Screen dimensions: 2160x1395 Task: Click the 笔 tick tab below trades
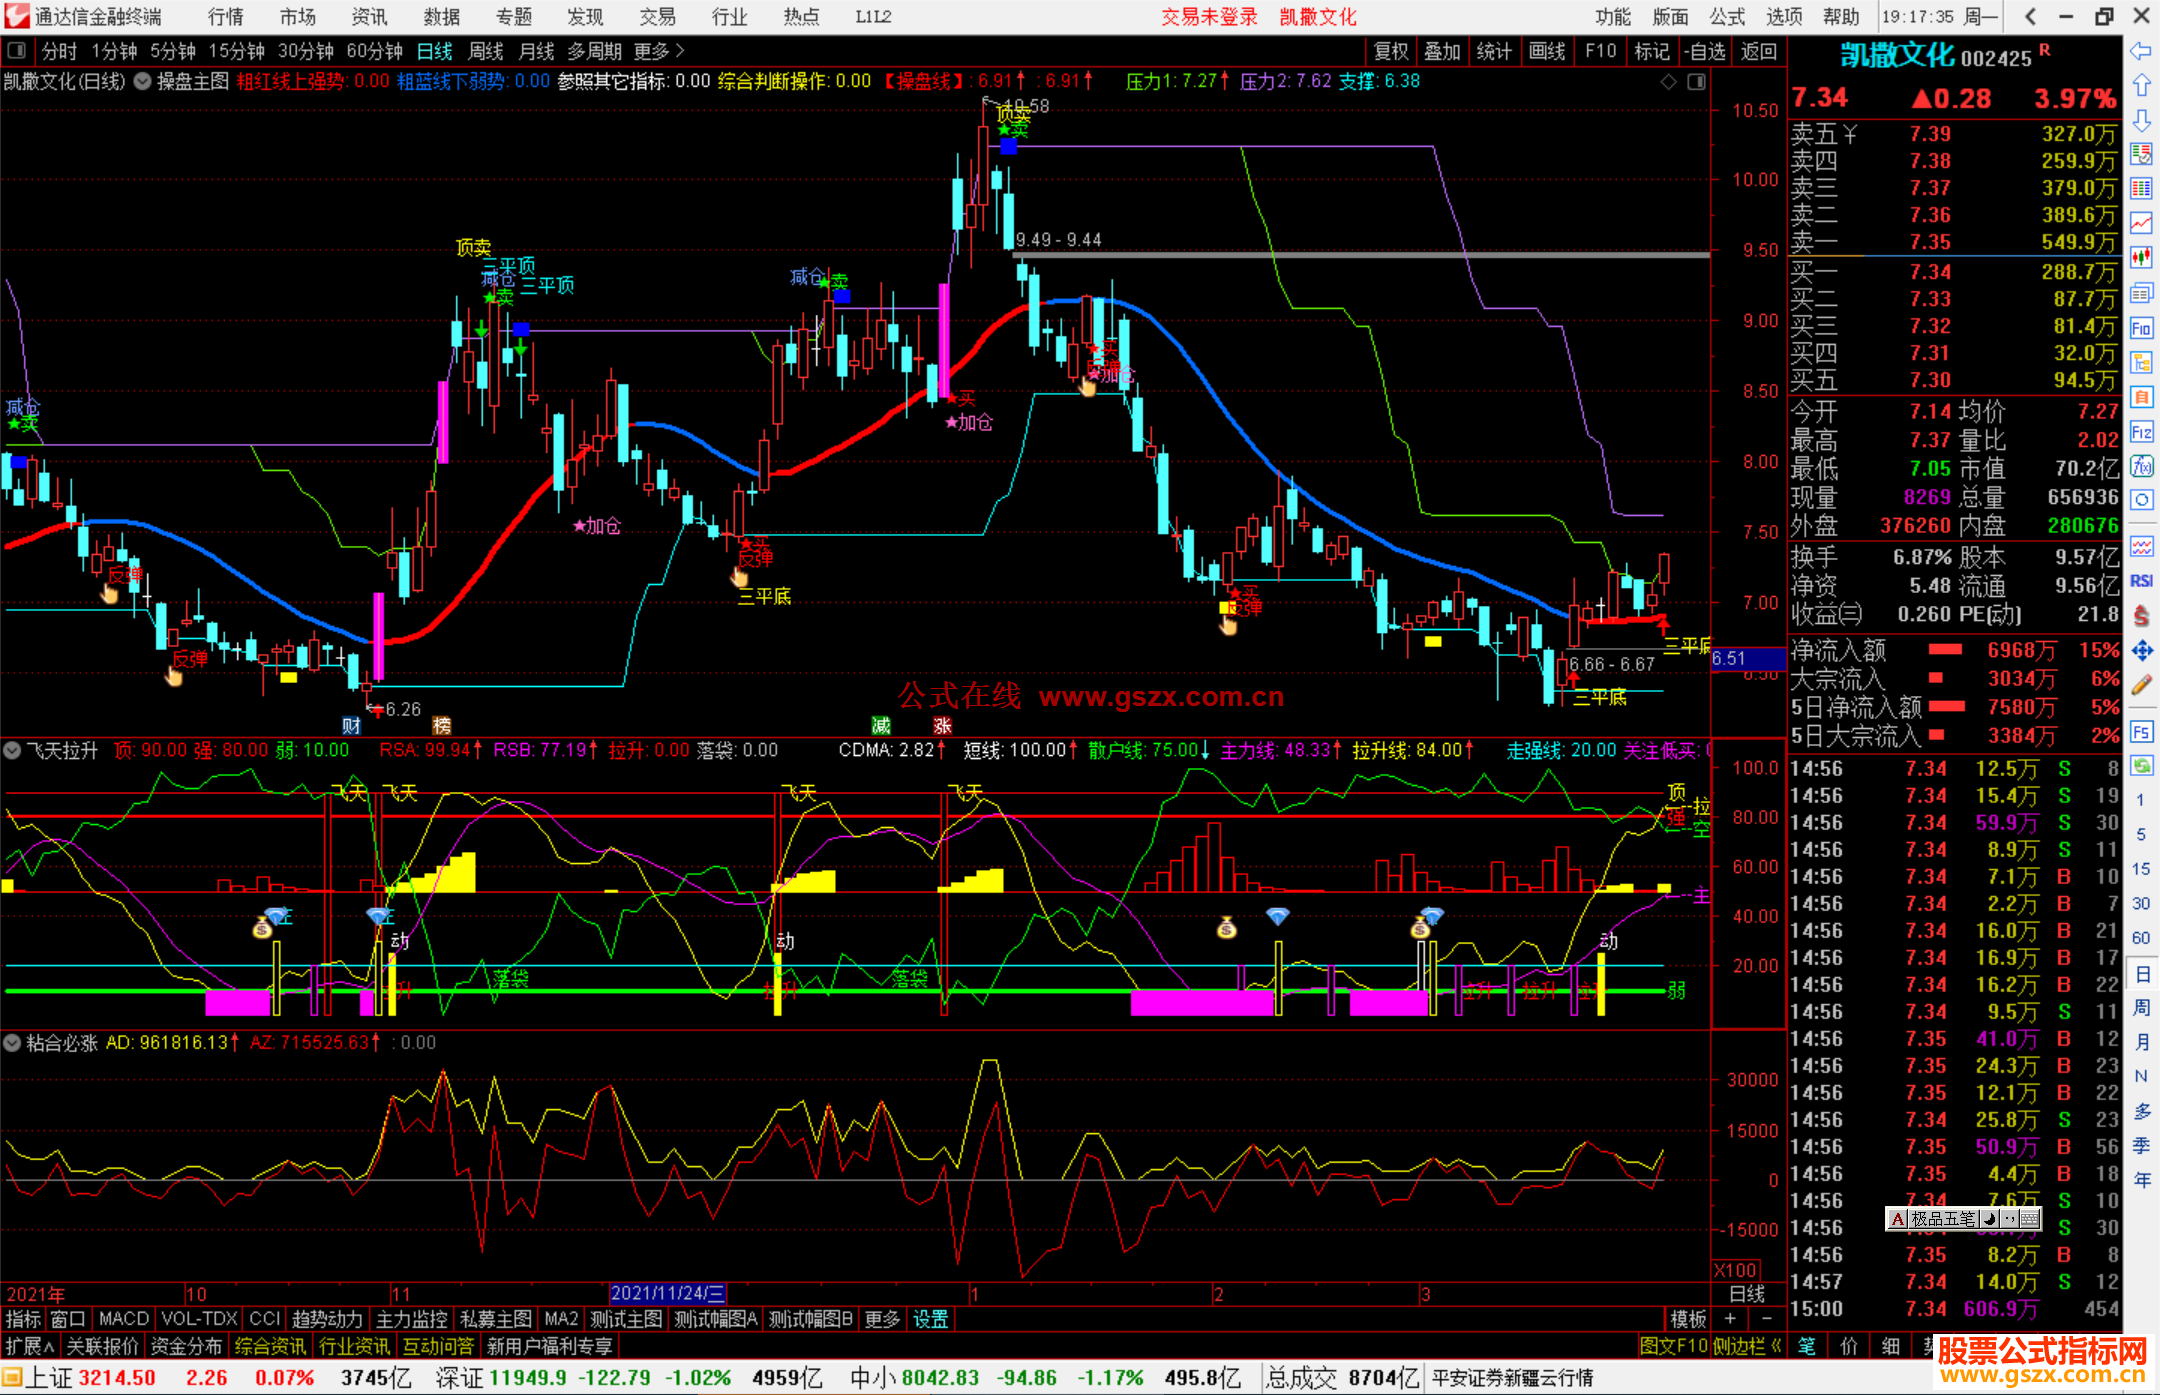1807,1346
